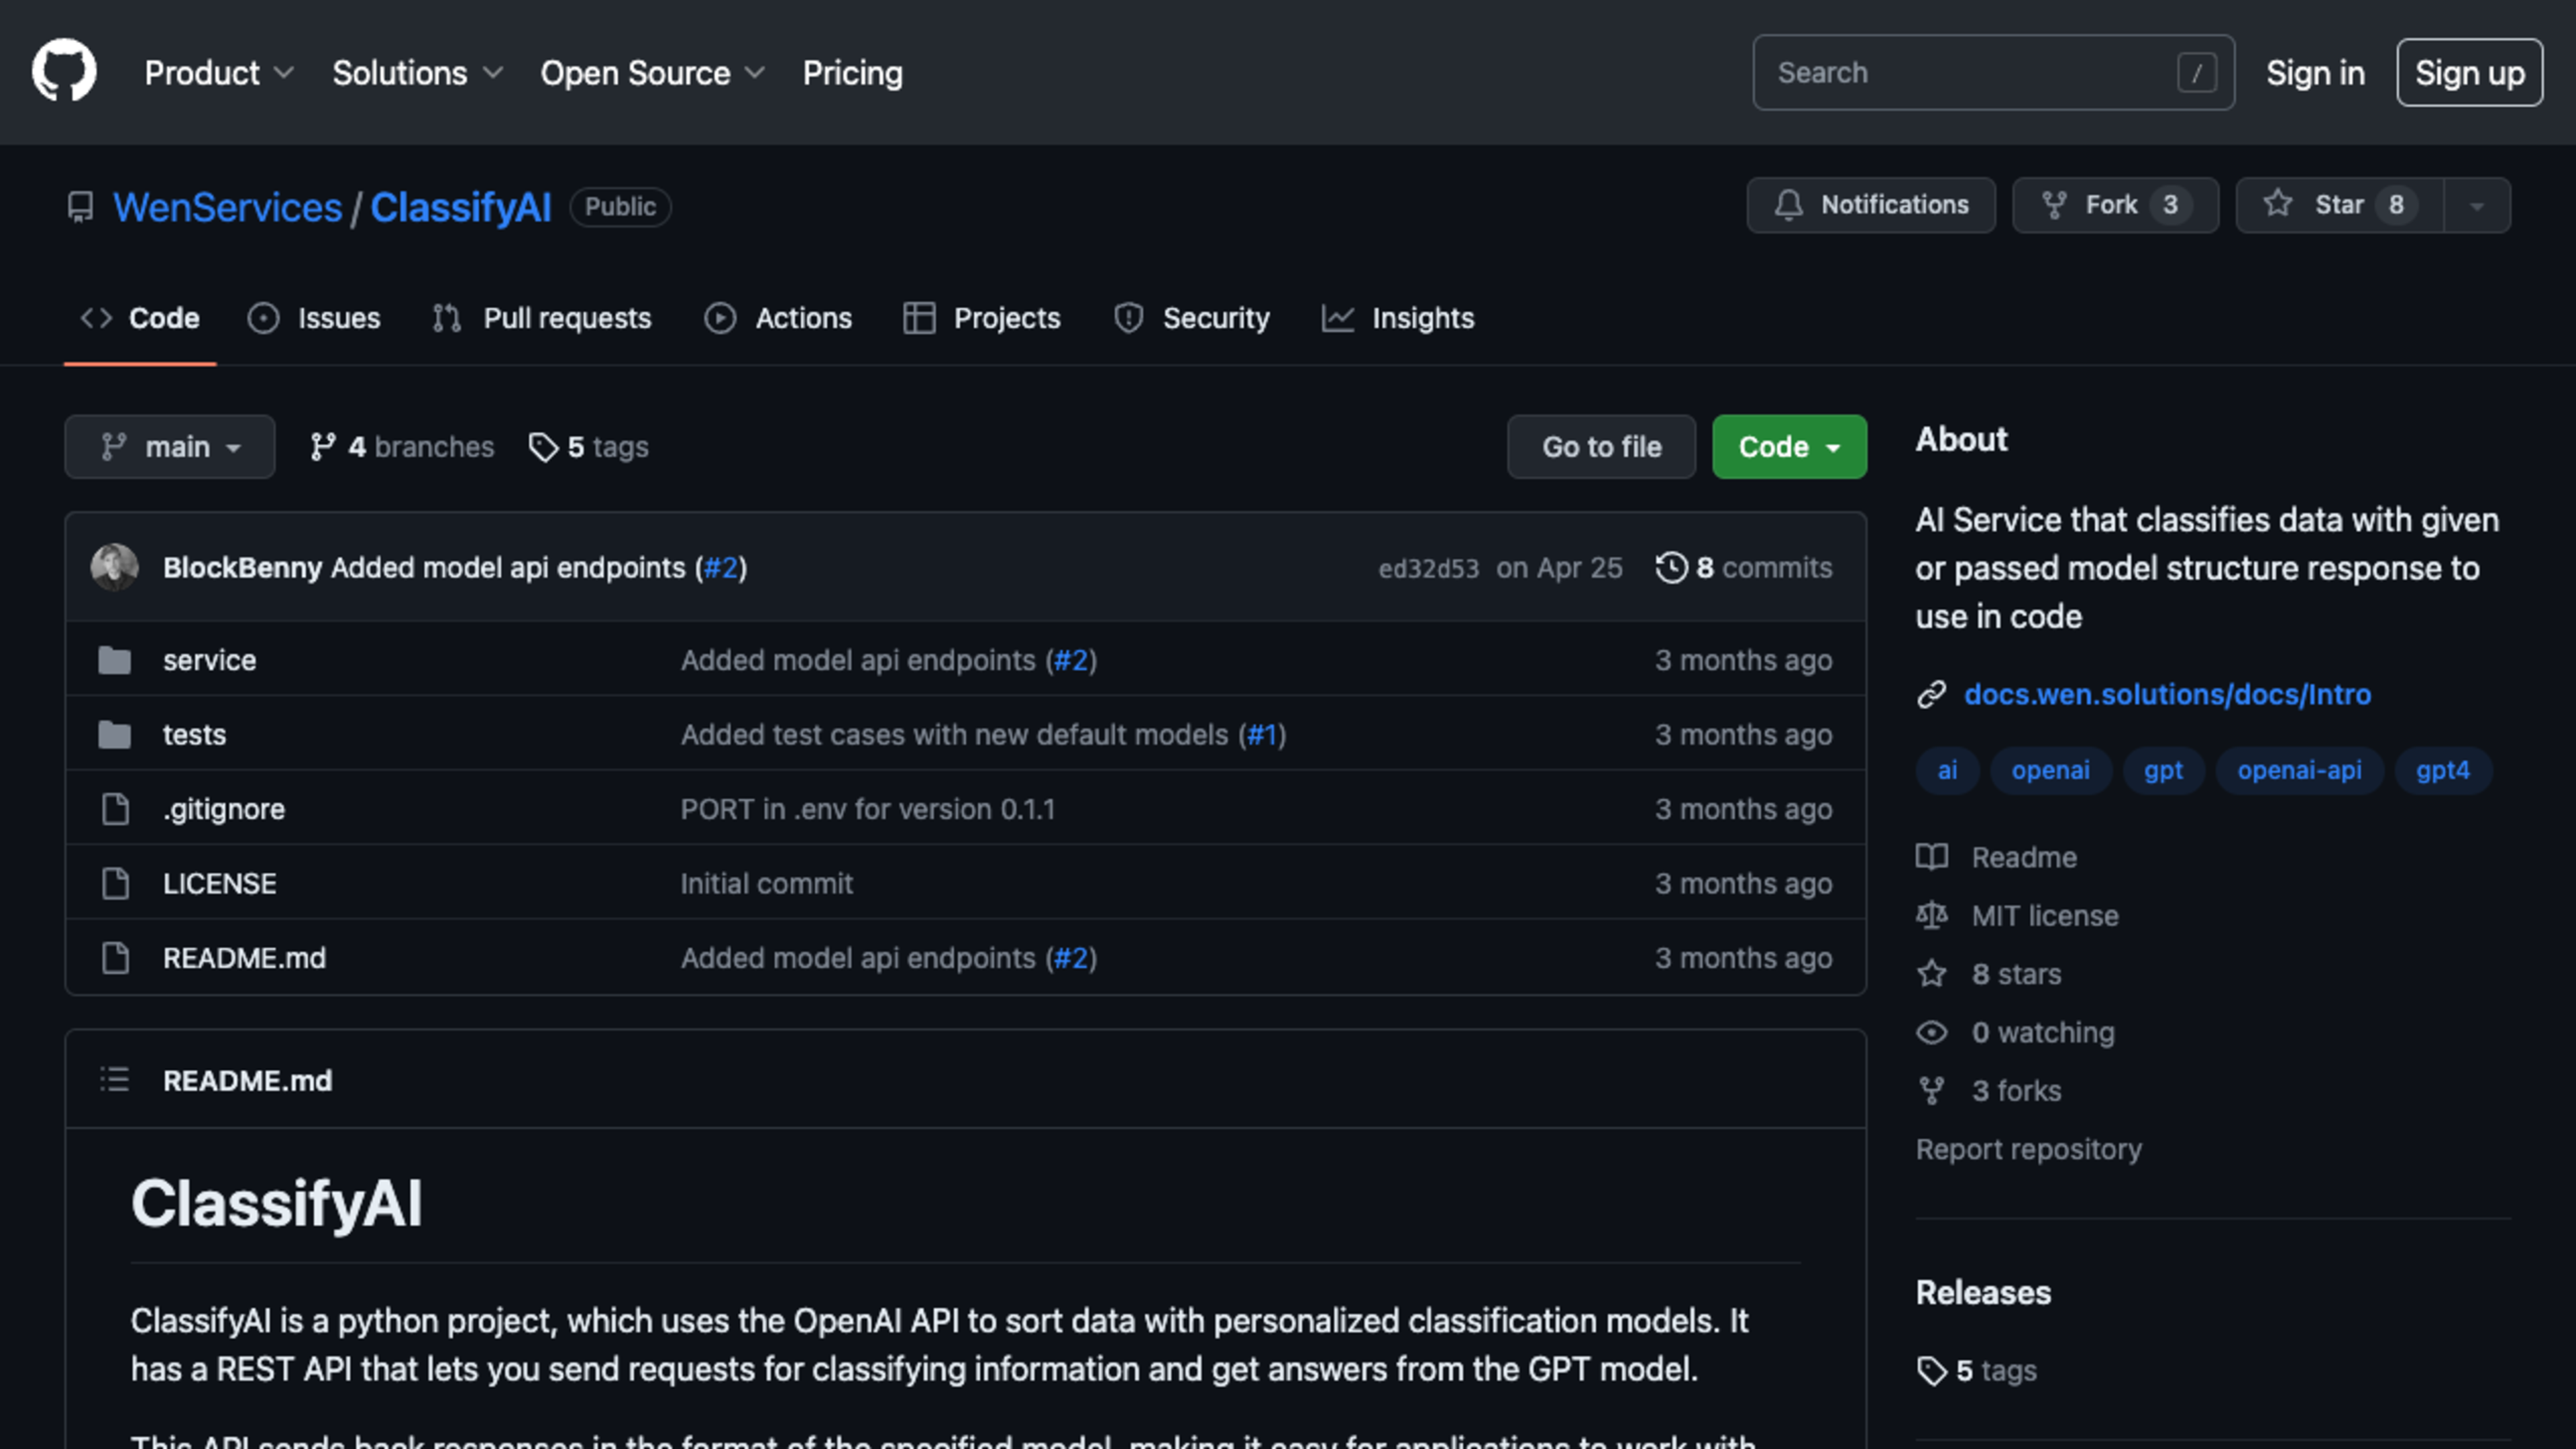Open the service folder name

[x=209, y=660]
